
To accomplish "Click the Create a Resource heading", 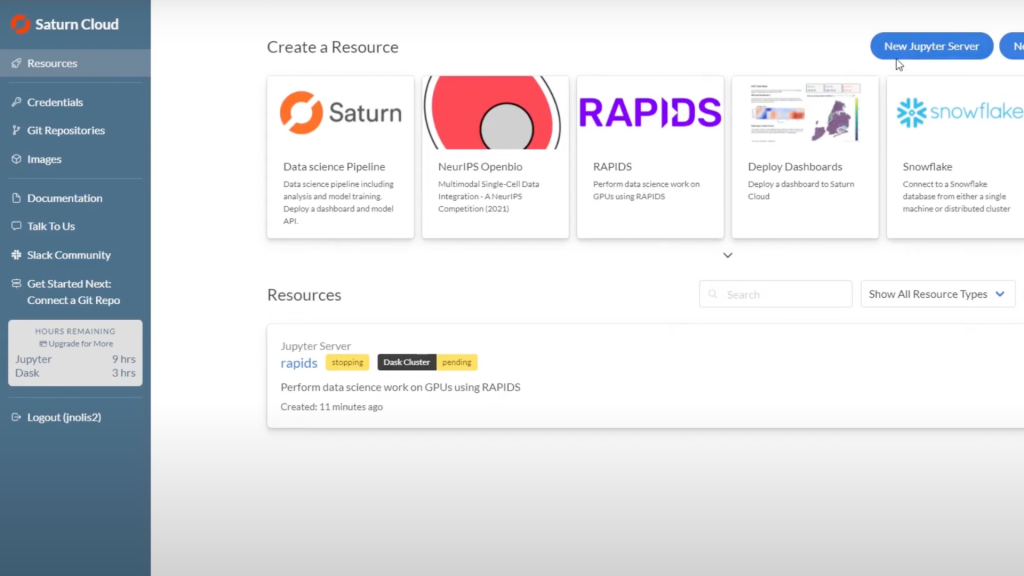I will point(332,47).
